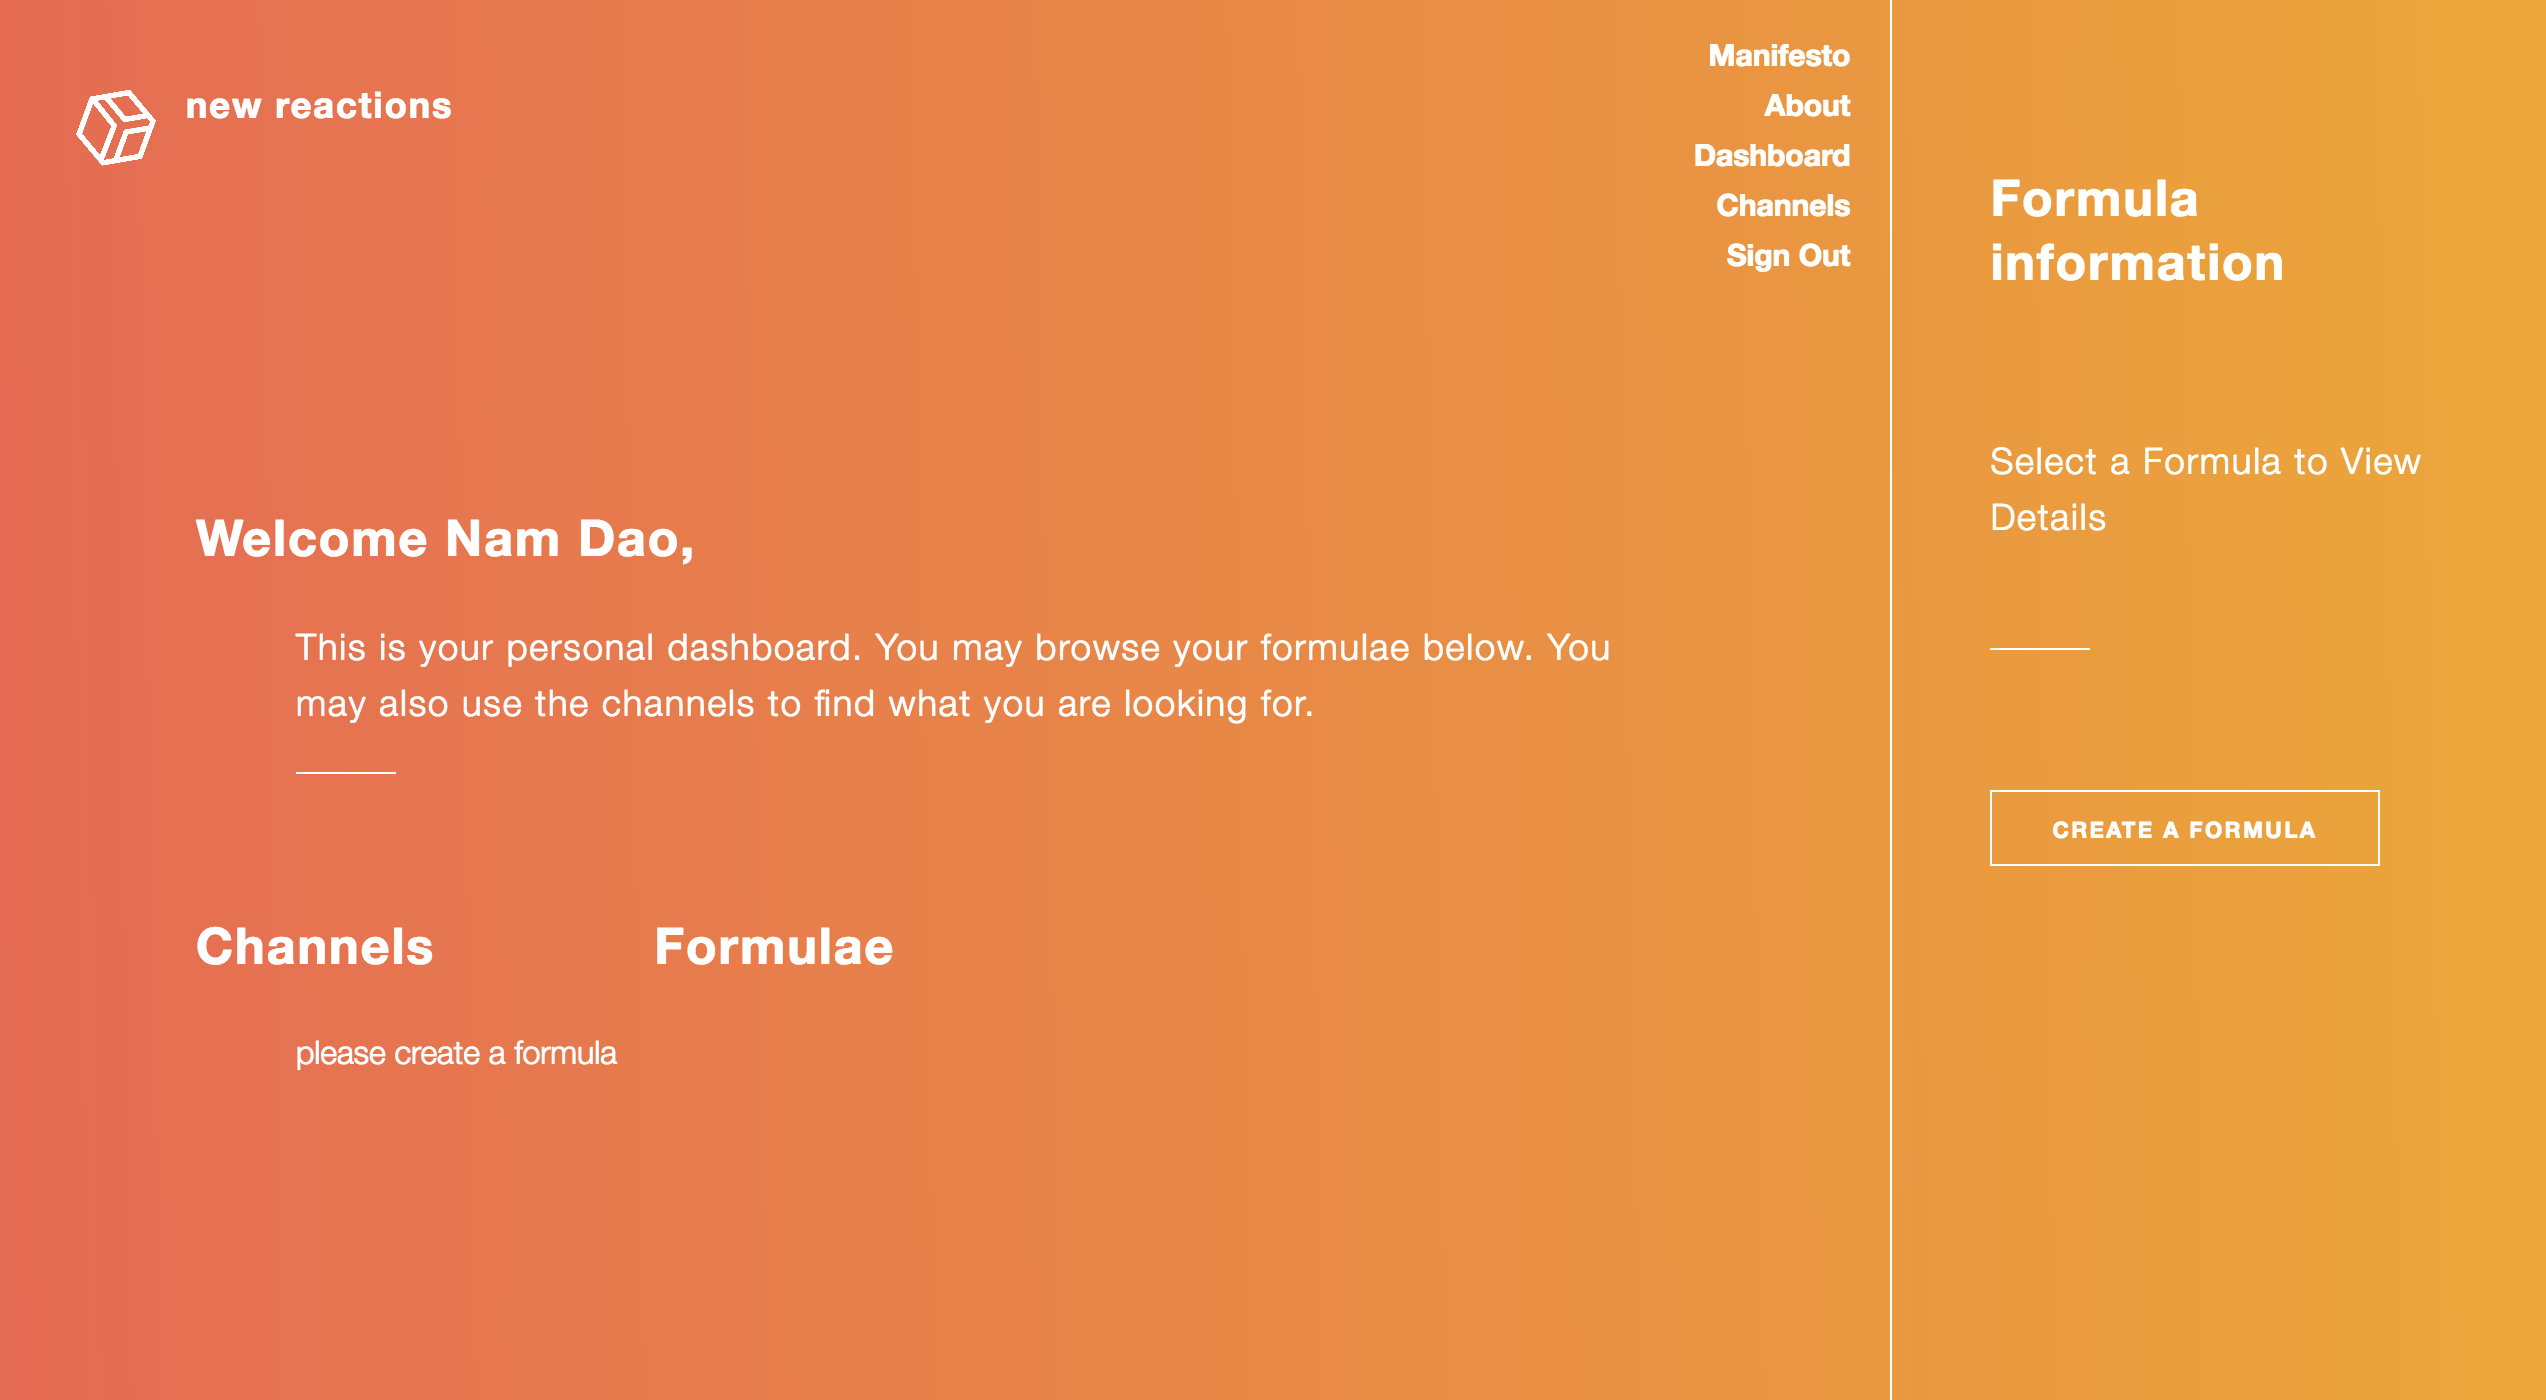Open Channels in the top navigation
The width and height of the screenshot is (2546, 1400).
1782,206
